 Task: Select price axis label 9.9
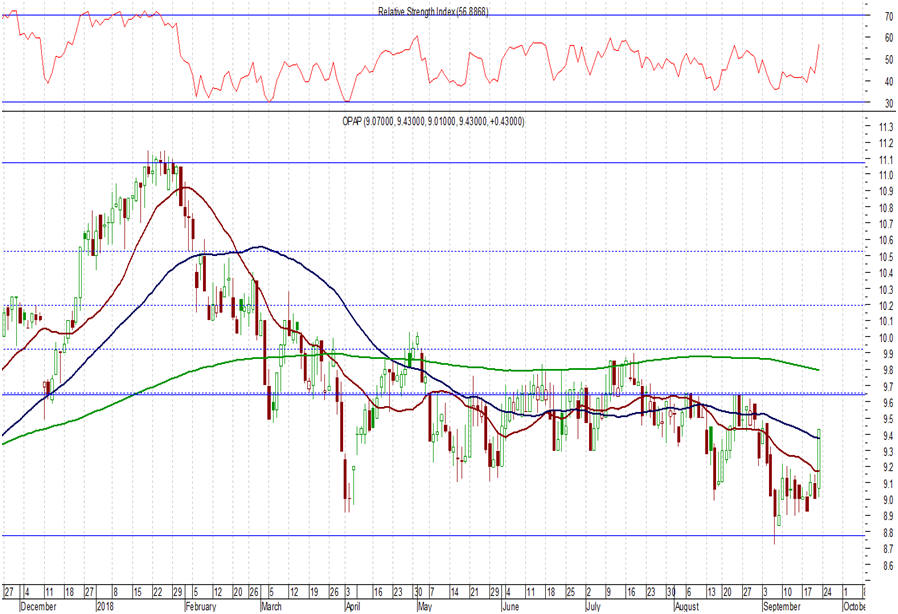click(x=888, y=354)
